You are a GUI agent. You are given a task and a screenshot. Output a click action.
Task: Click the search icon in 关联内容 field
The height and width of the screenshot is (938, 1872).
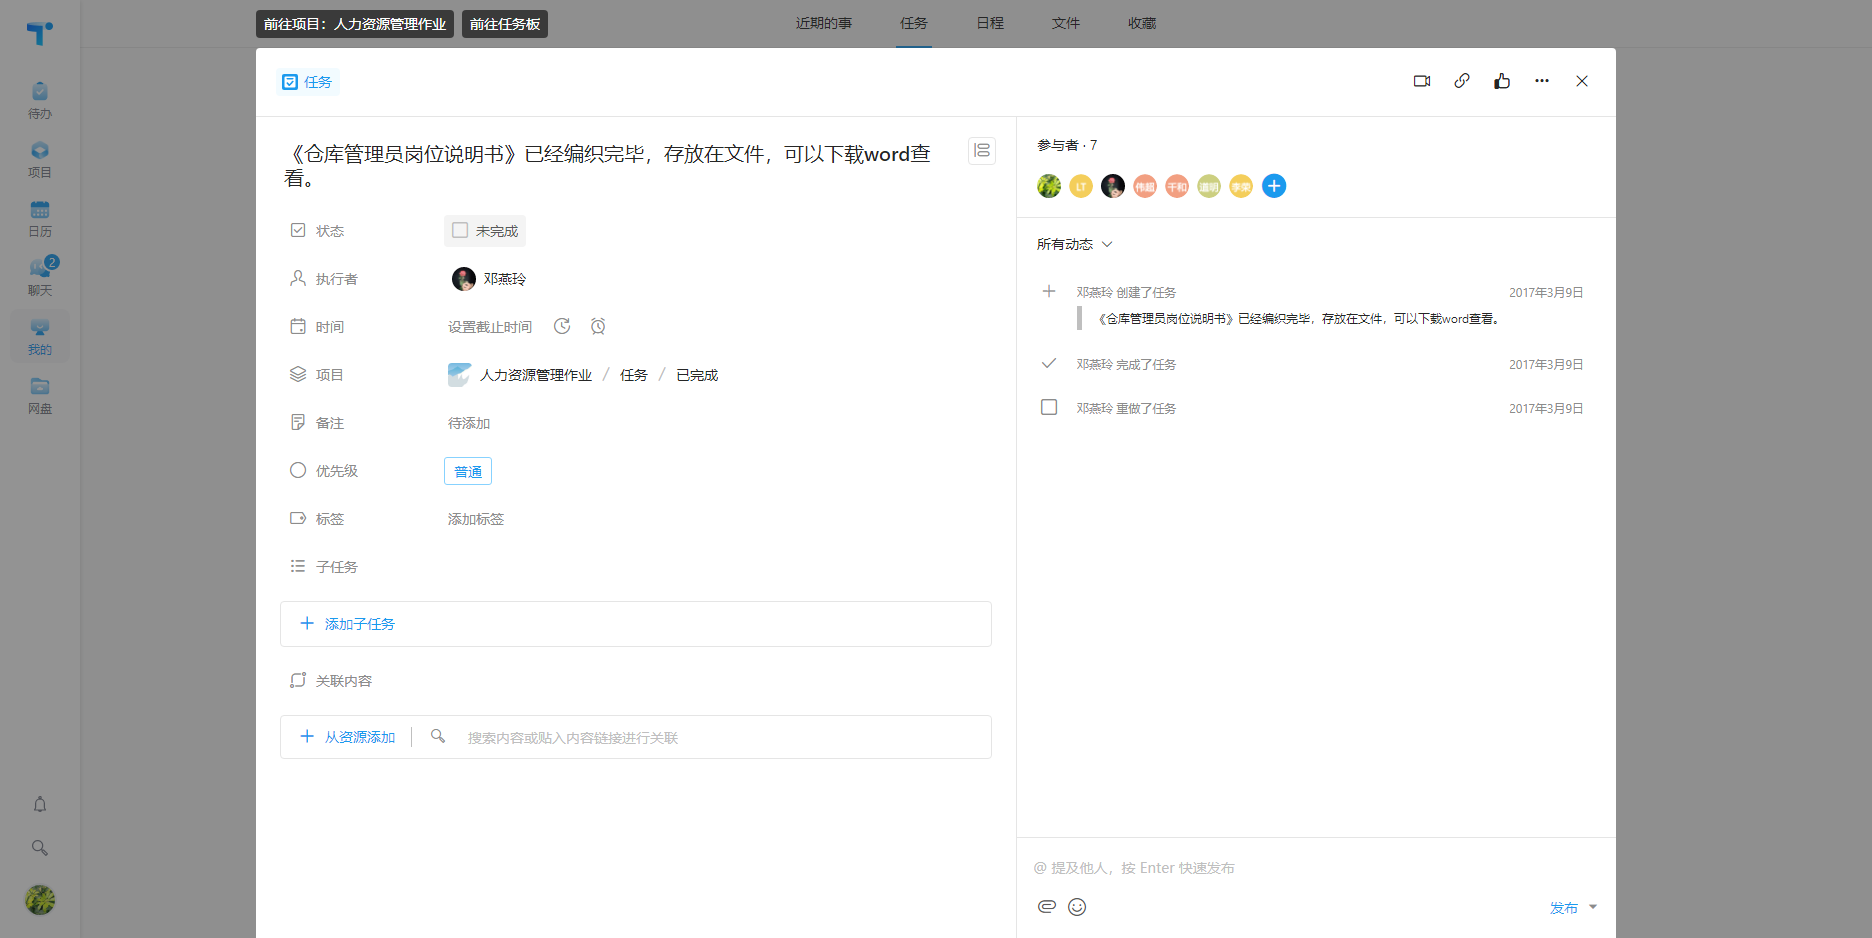[x=438, y=736]
